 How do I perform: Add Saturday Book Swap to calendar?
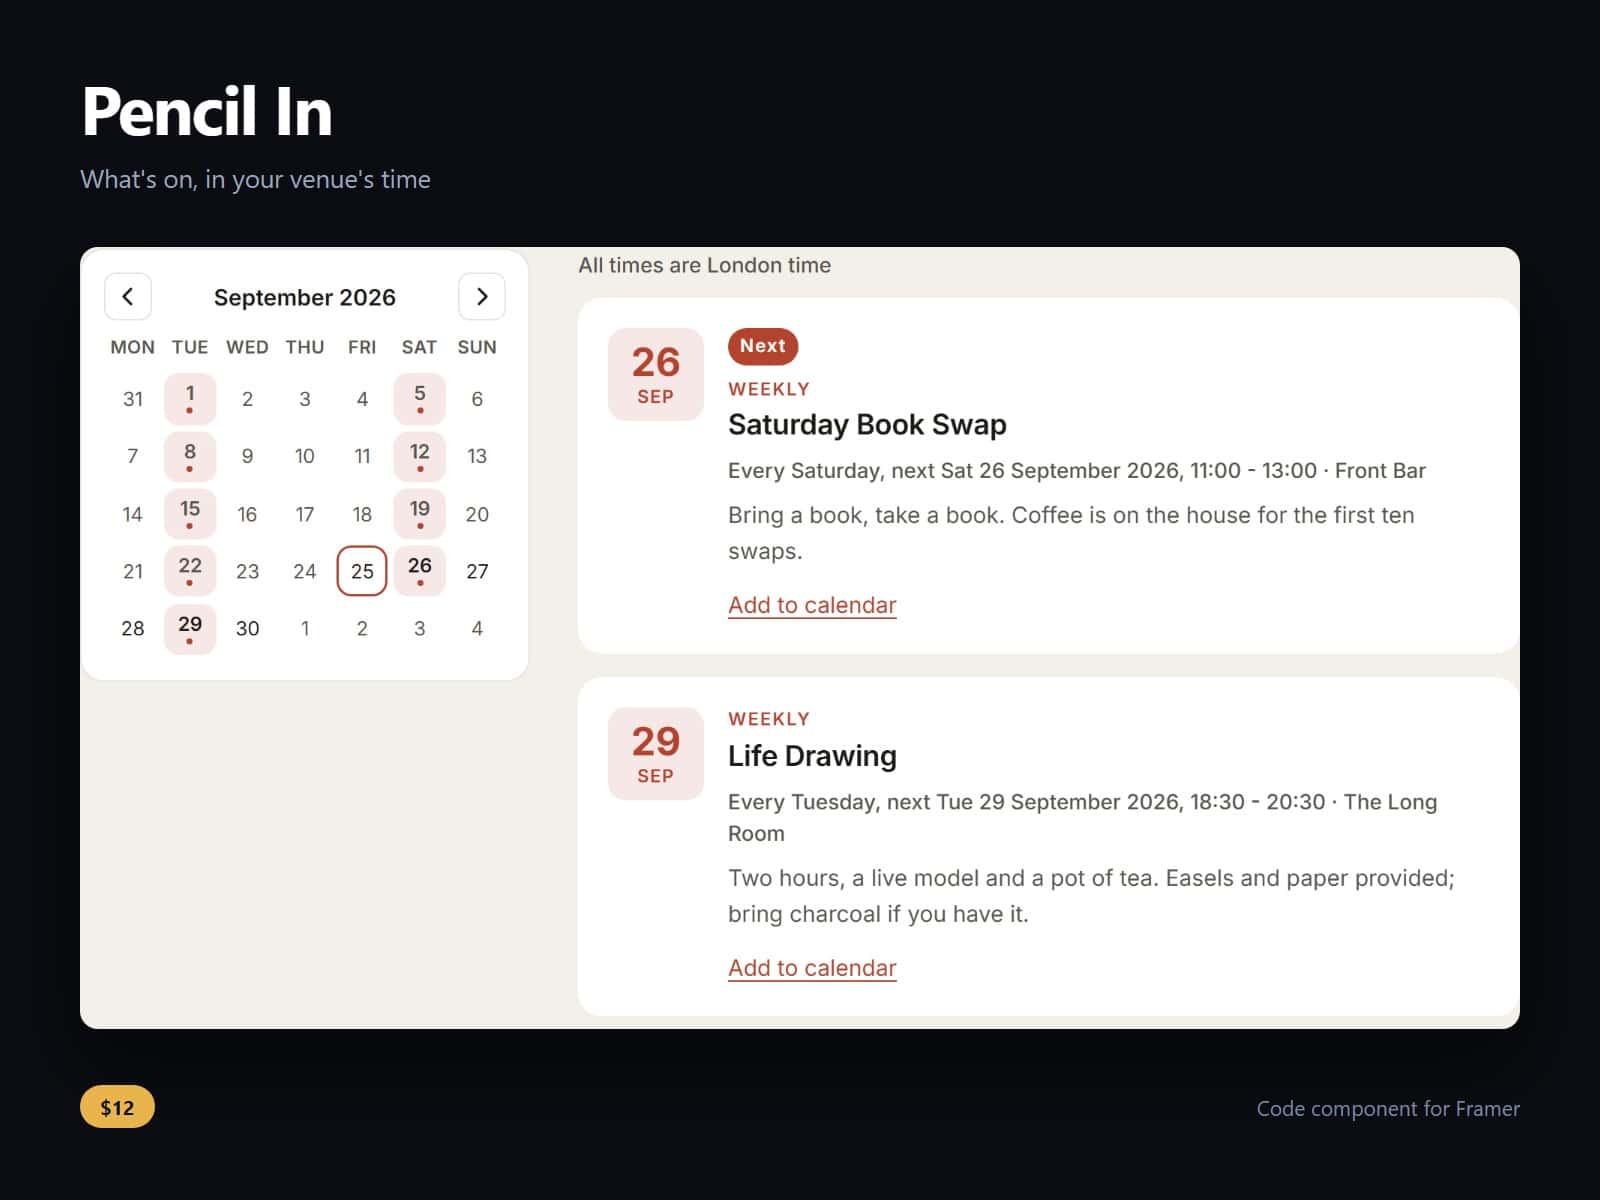point(812,605)
